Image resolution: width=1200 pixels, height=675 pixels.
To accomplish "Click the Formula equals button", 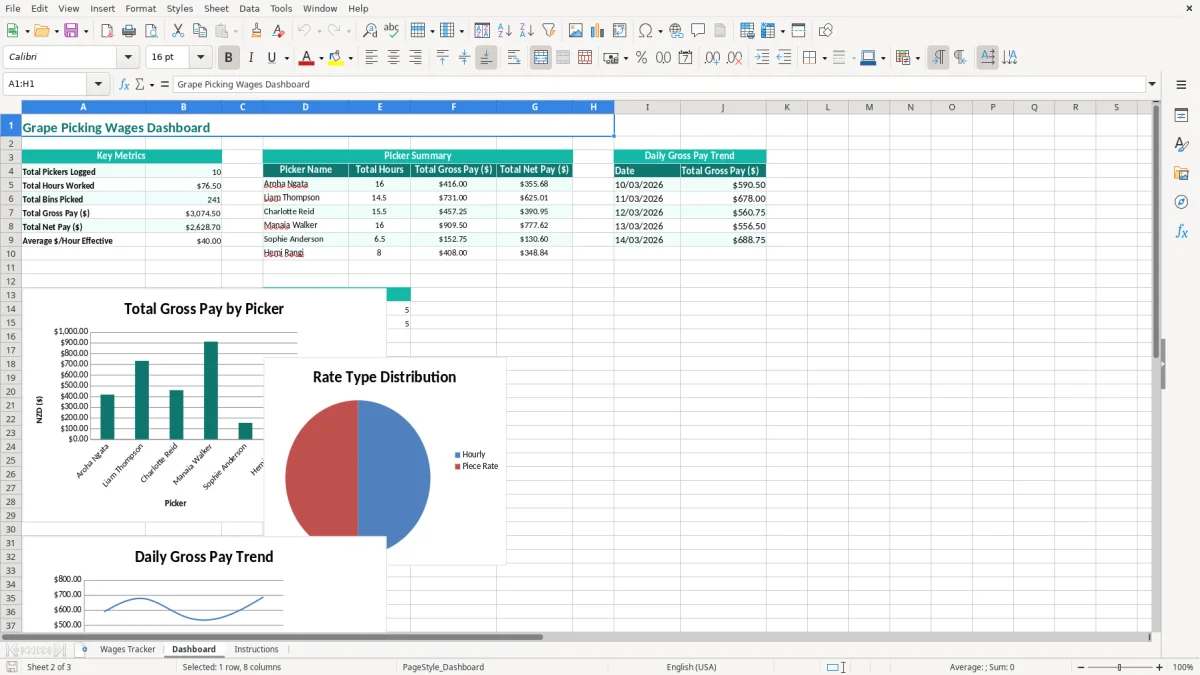I will click(165, 84).
